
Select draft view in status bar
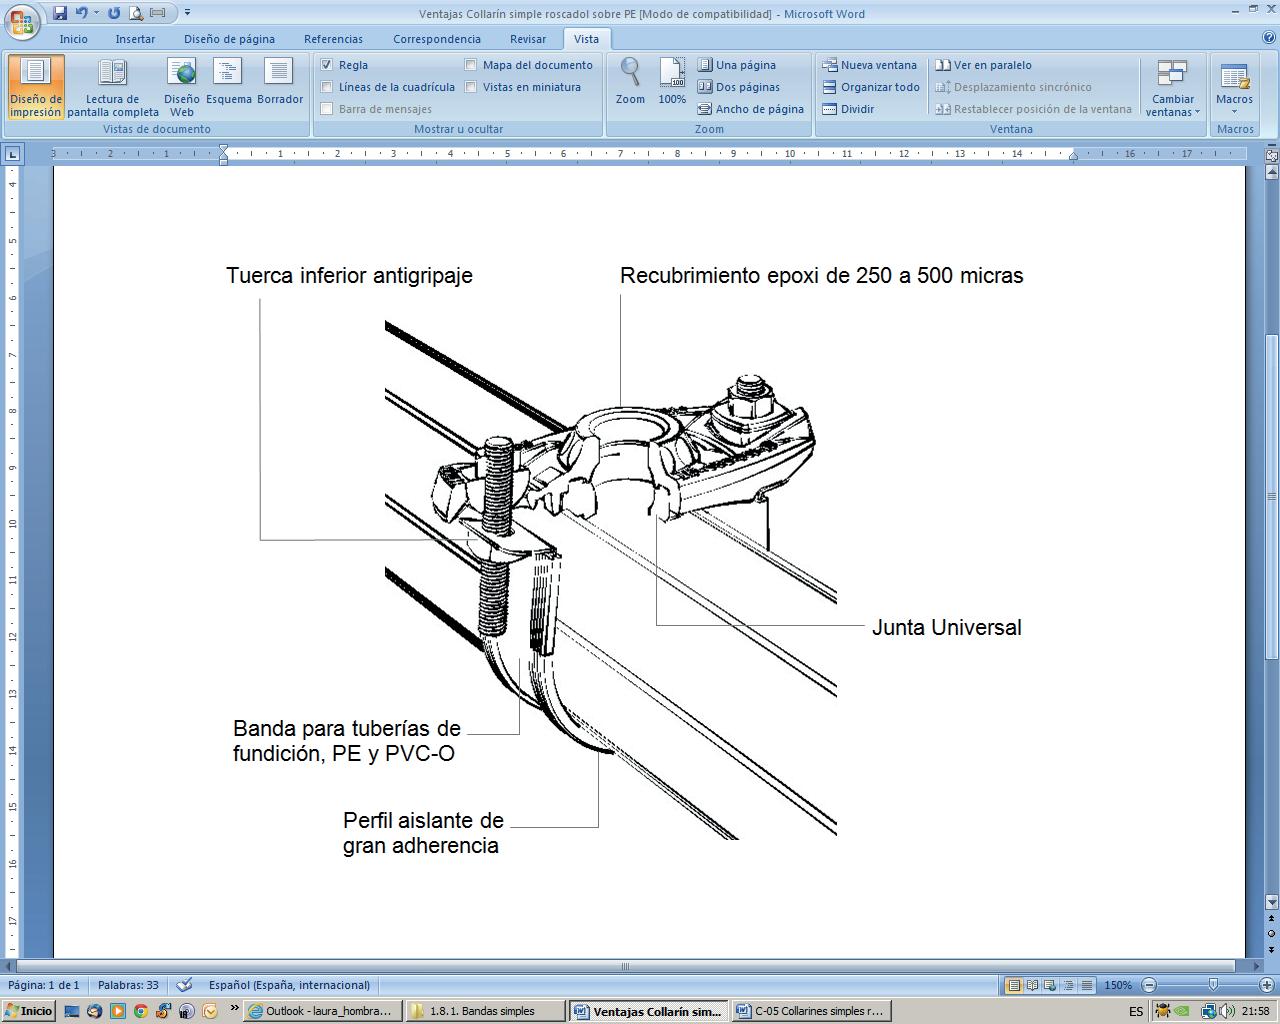pyautogui.click(x=1086, y=985)
